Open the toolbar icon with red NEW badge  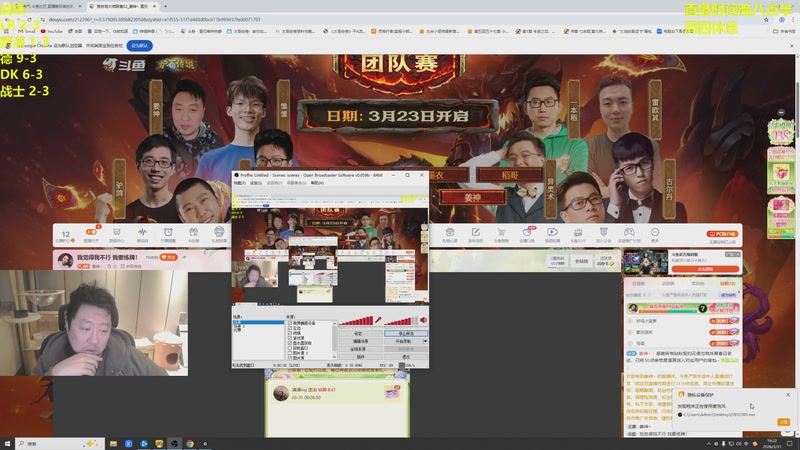click(x=528, y=232)
